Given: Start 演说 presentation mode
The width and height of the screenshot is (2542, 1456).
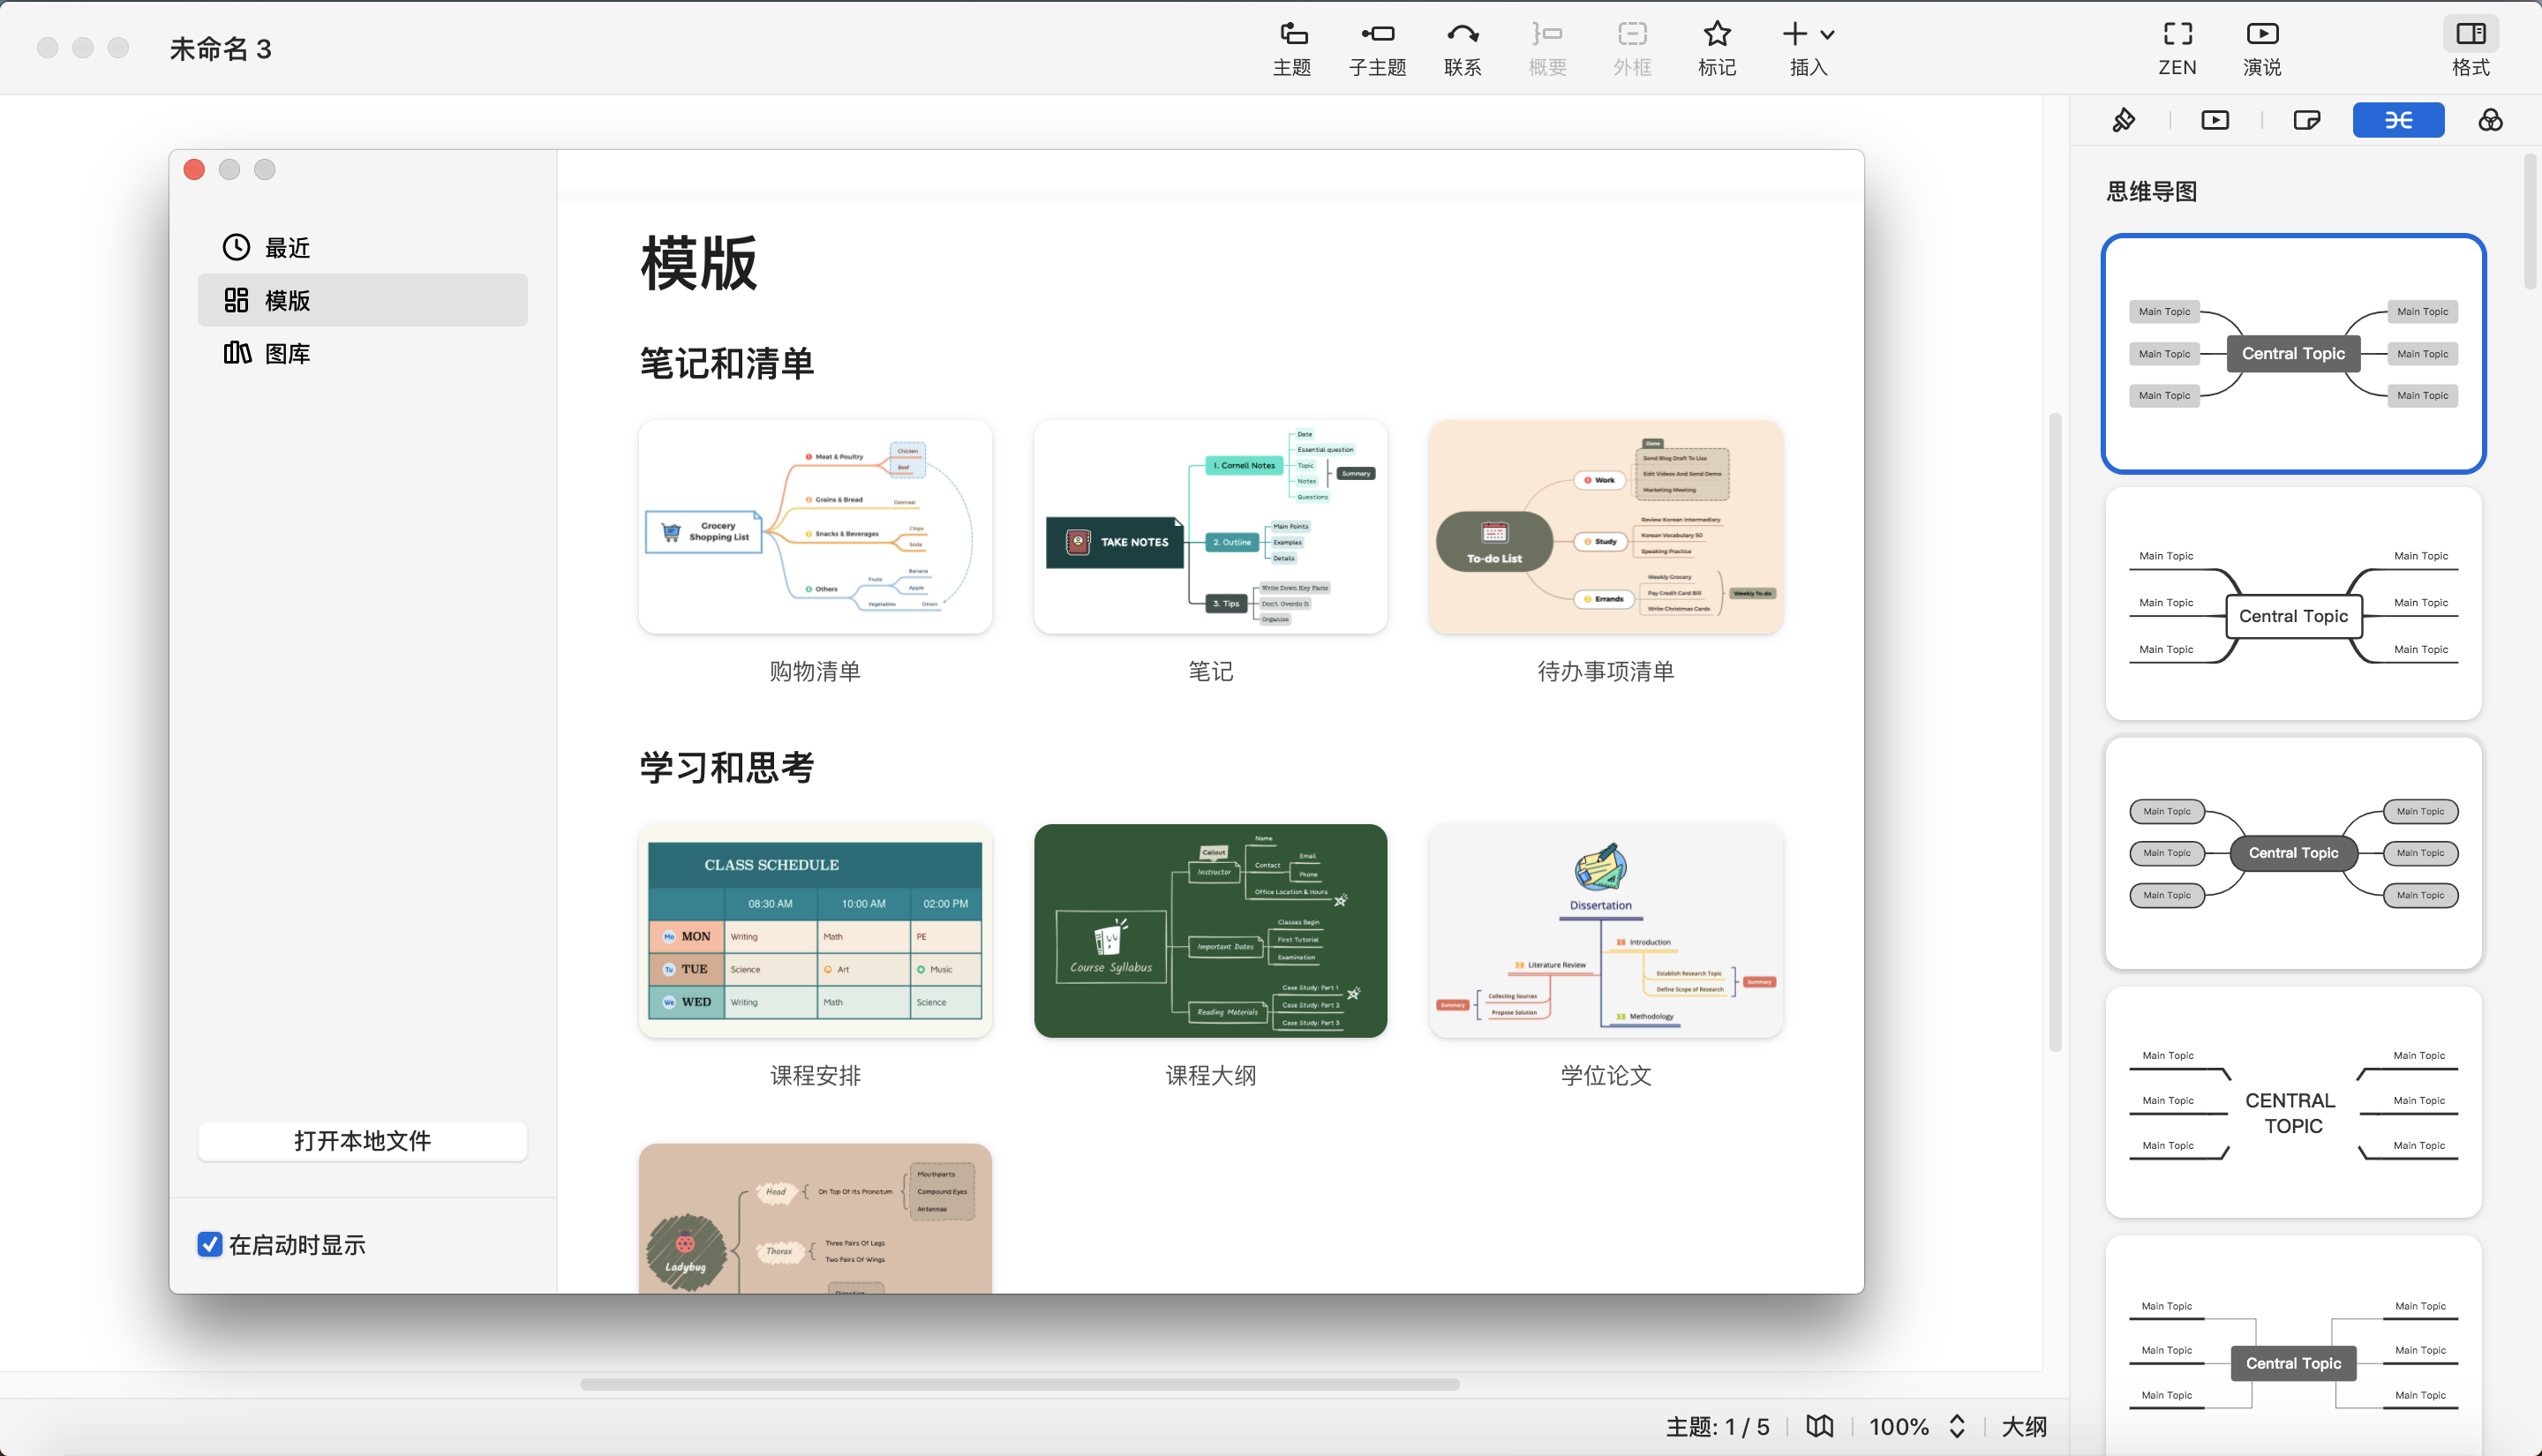Looking at the screenshot, I should [2262, 47].
